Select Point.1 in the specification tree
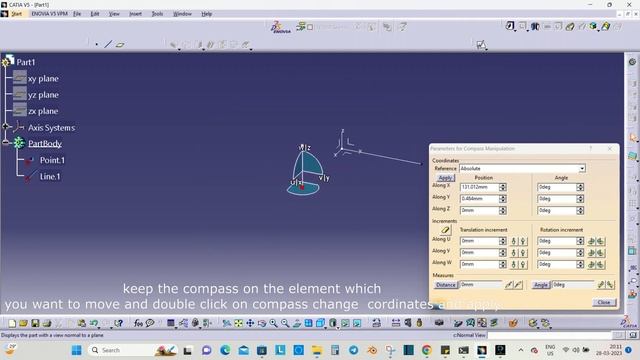This screenshot has width=640, height=360. click(52, 160)
